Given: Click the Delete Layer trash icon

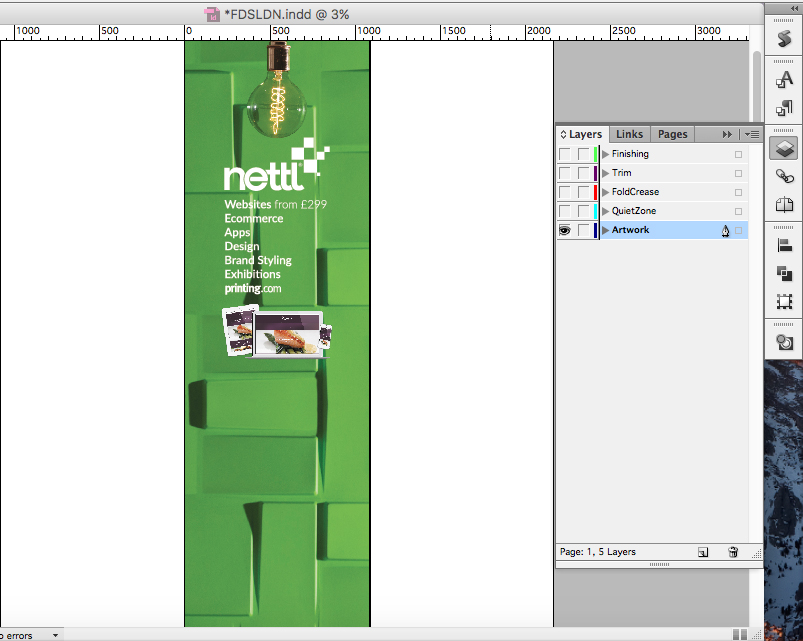Looking at the screenshot, I should click(x=733, y=552).
